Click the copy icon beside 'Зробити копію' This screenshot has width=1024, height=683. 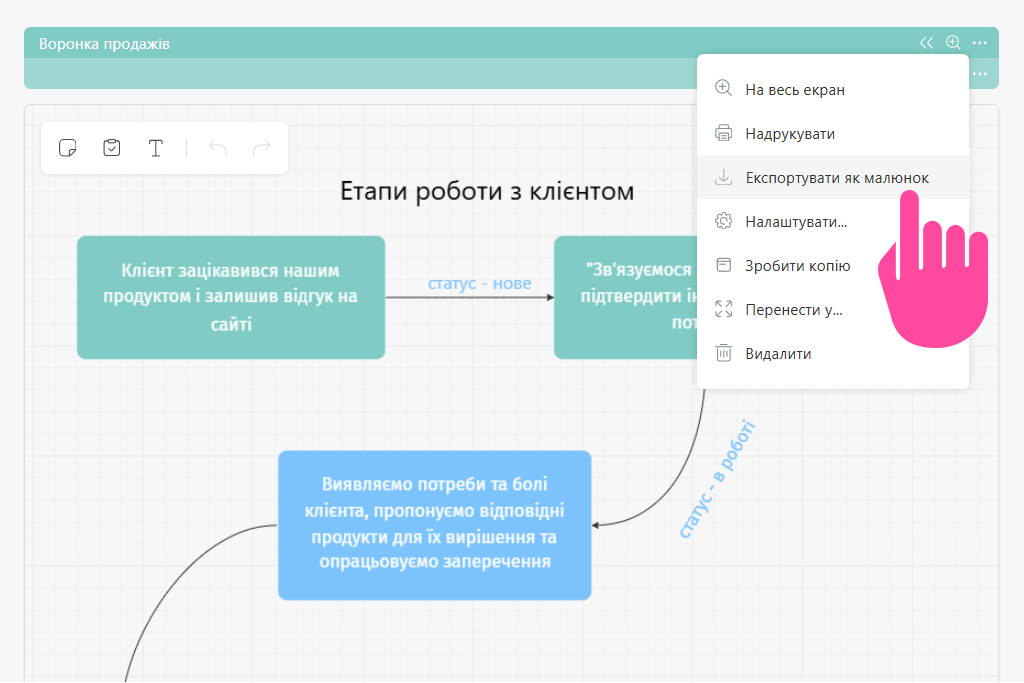pos(724,264)
